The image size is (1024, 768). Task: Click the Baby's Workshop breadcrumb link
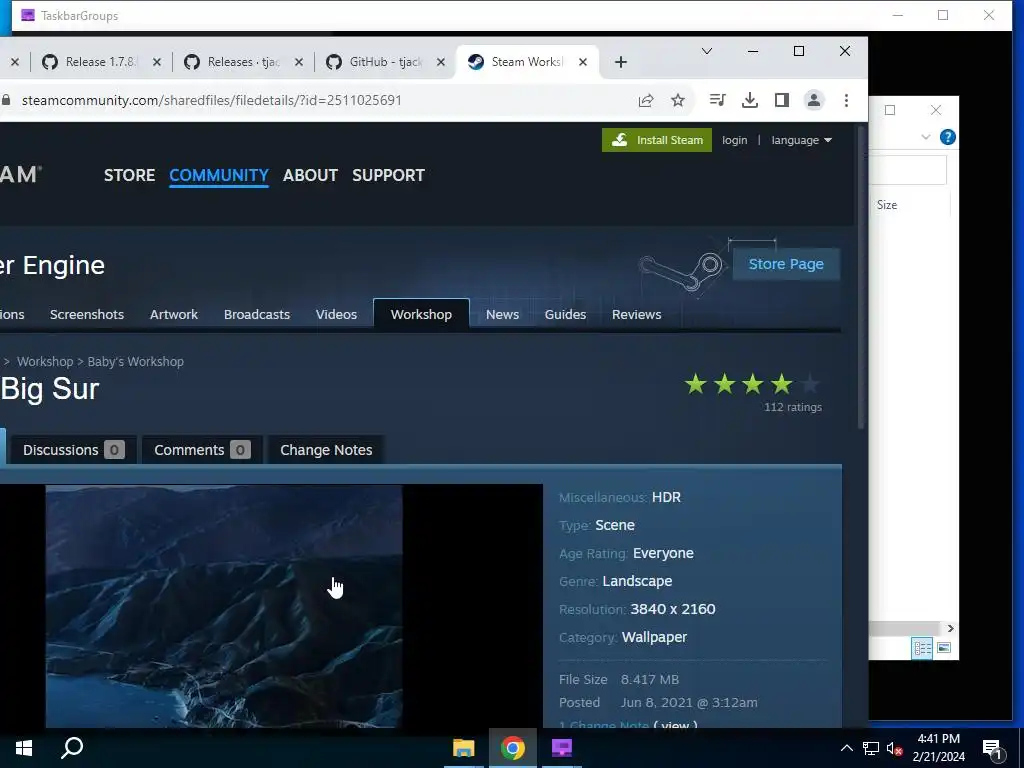pyautogui.click(x=136, y=361)
